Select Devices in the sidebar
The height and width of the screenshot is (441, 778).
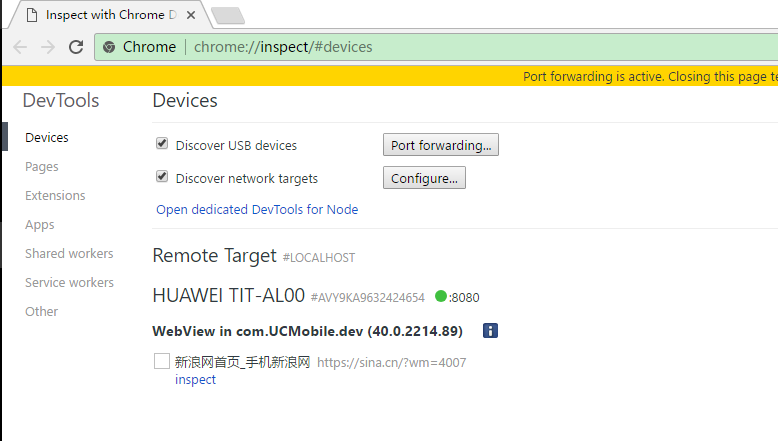[x=47, y=137]
